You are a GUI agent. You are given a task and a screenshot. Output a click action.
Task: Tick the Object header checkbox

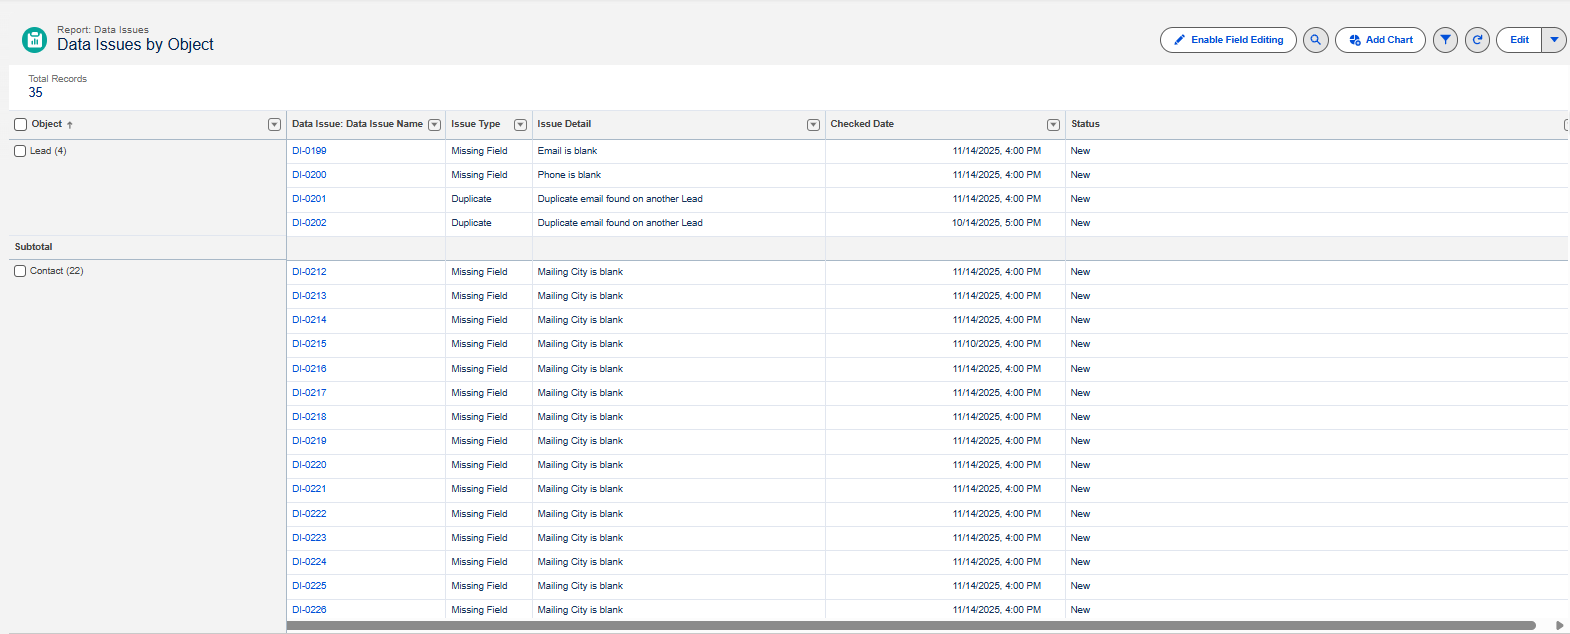tap(20, 125)
